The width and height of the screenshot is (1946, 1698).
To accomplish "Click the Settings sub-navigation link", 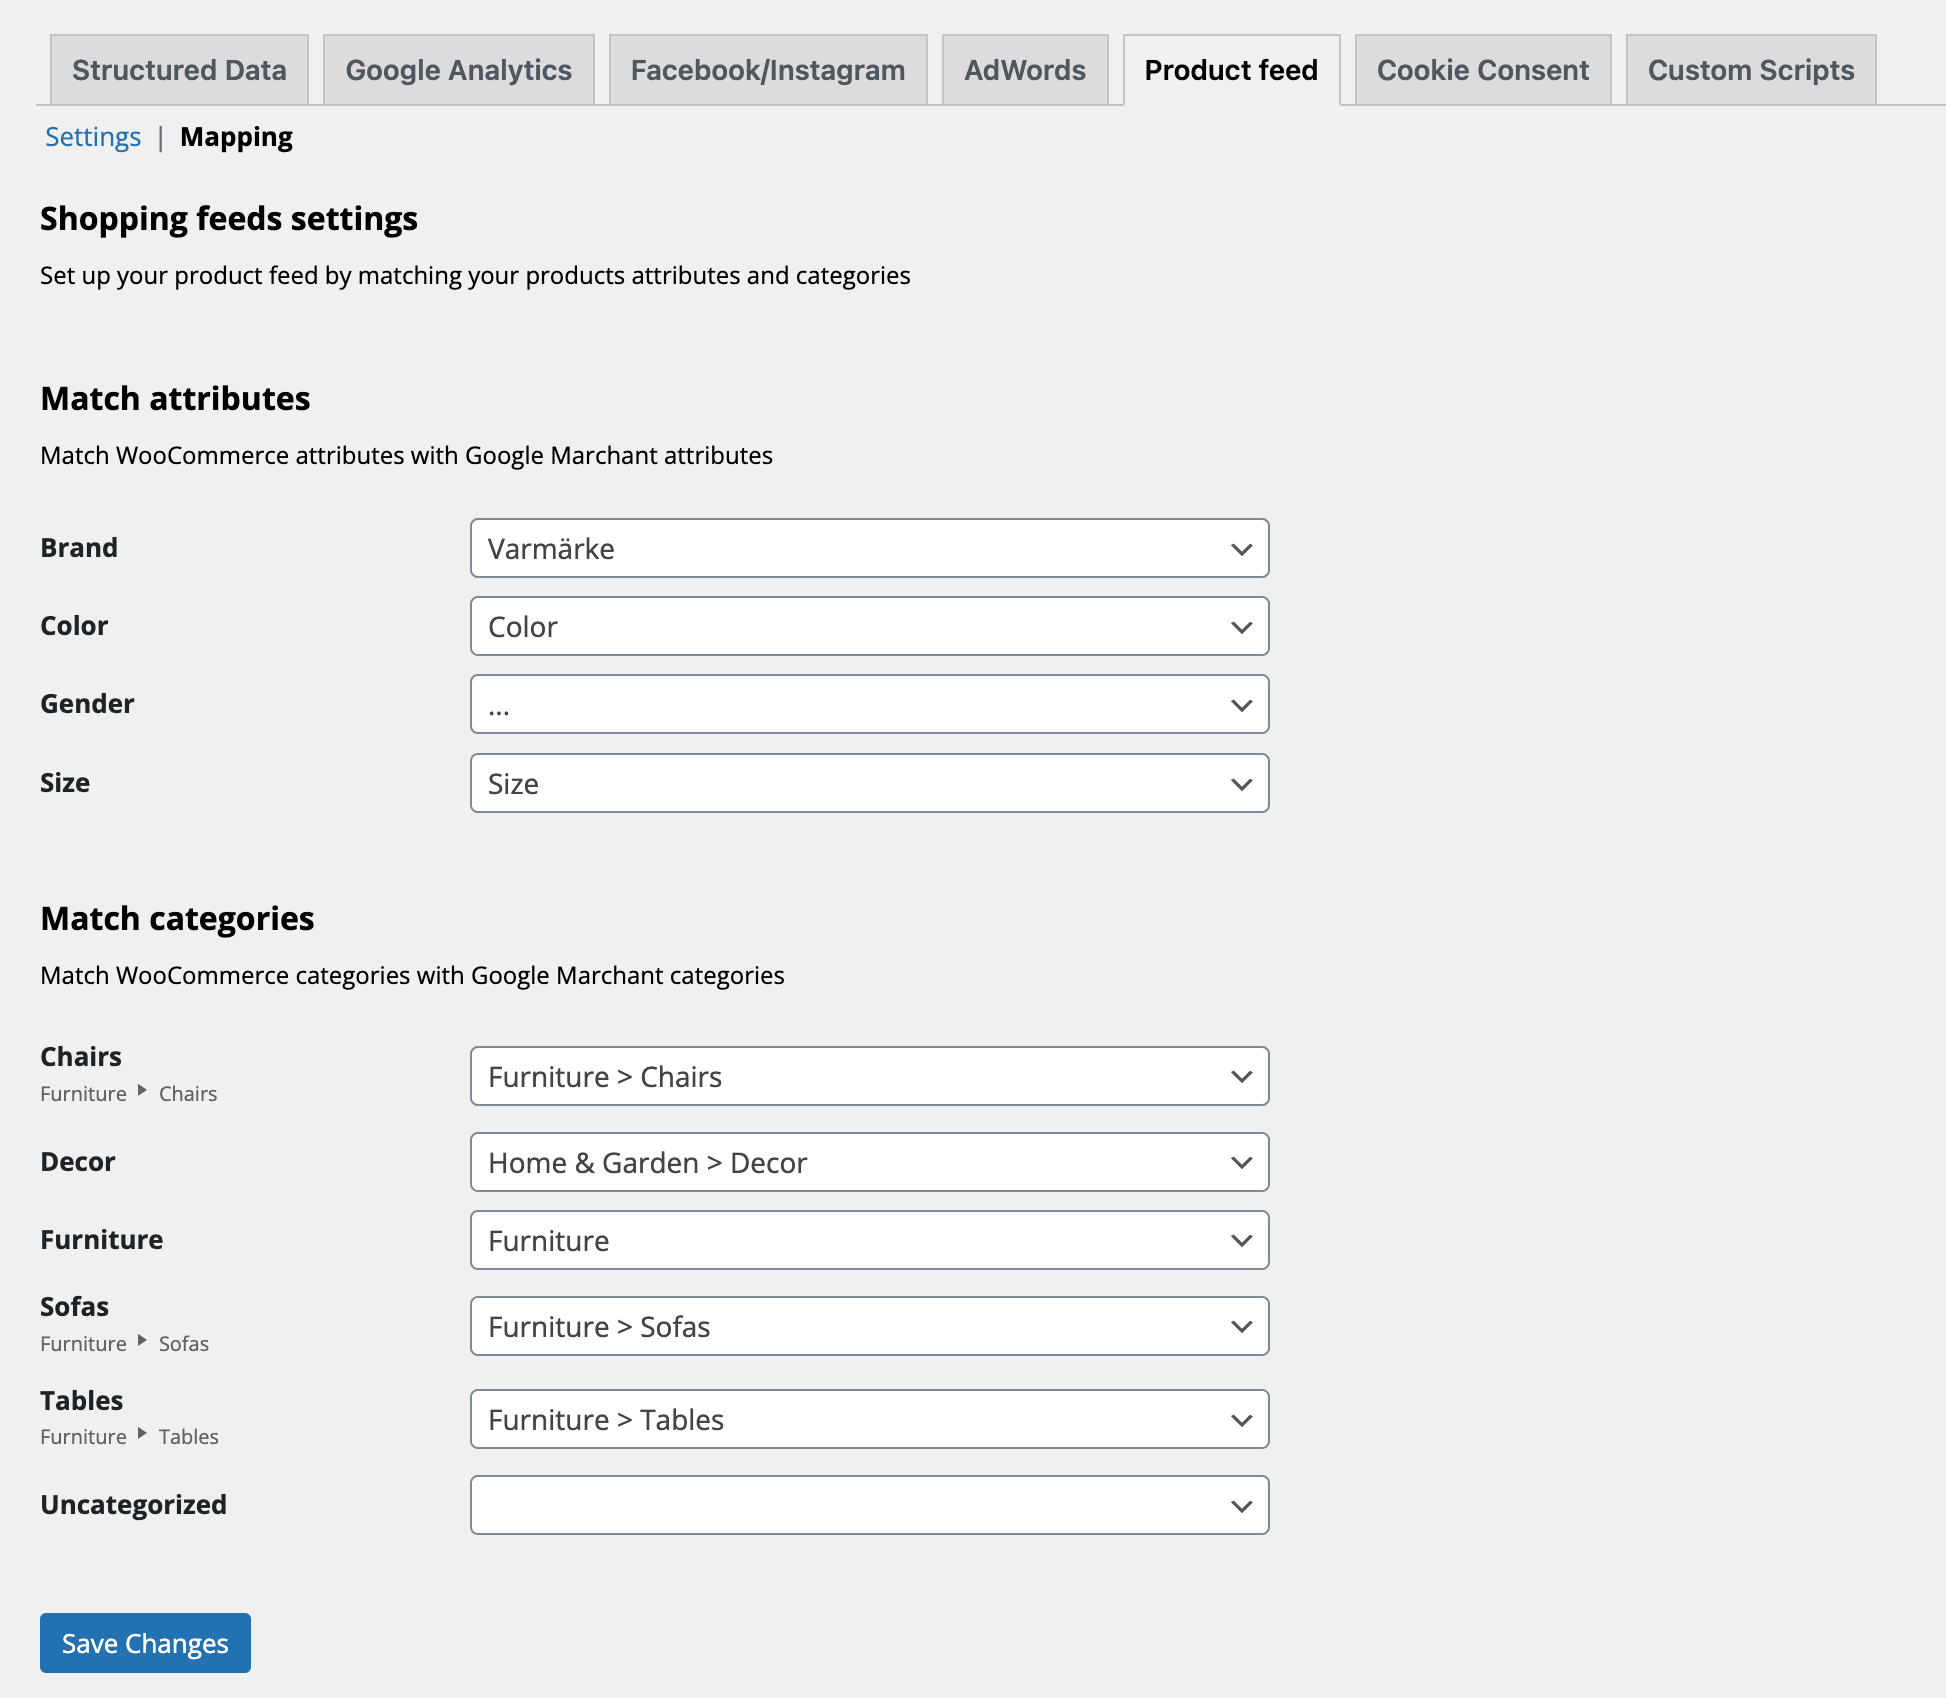I will click(x=93, y=137).
